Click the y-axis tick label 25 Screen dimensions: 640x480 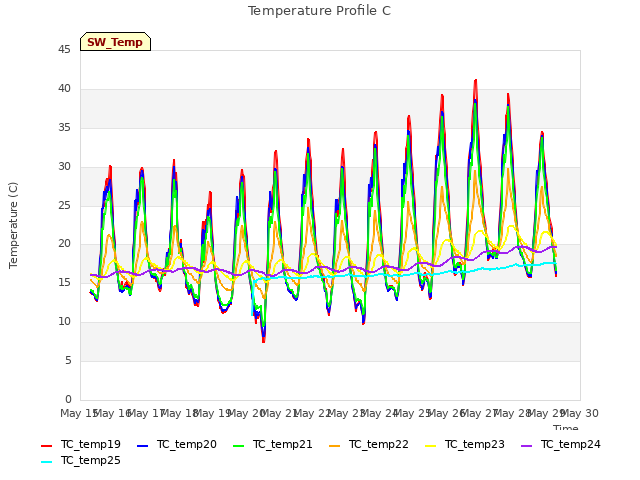(64, 205)
